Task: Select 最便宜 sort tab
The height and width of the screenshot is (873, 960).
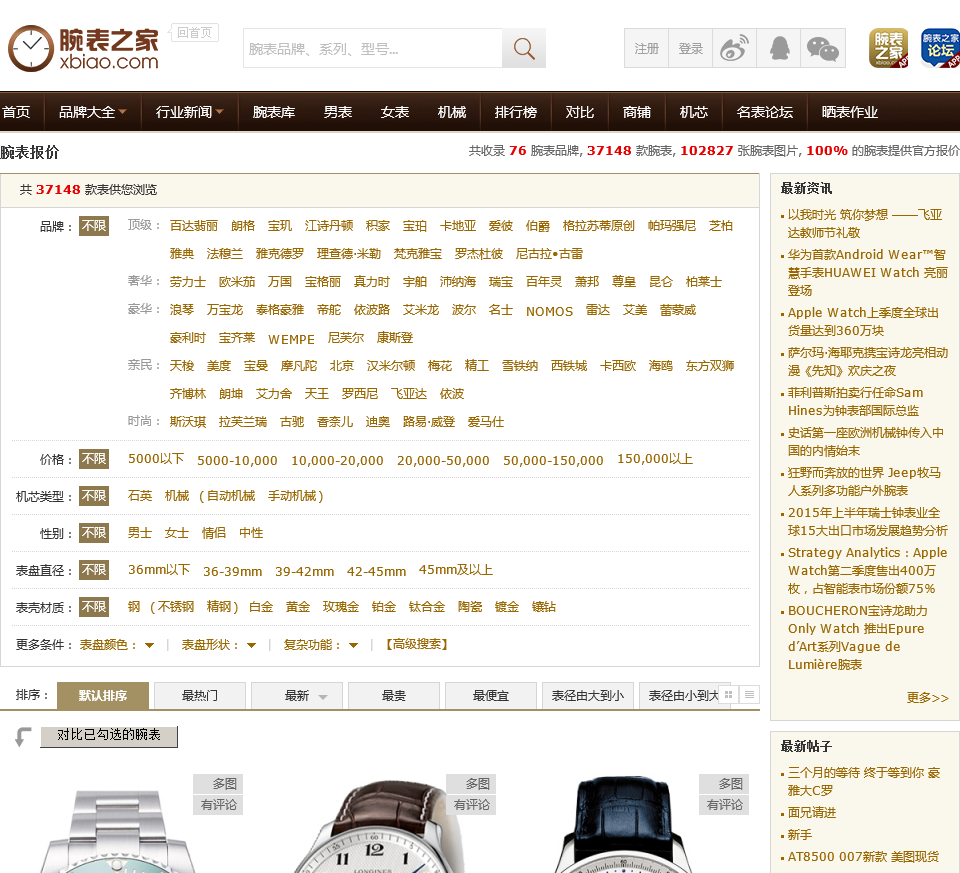Action: (x=491, y=695)
